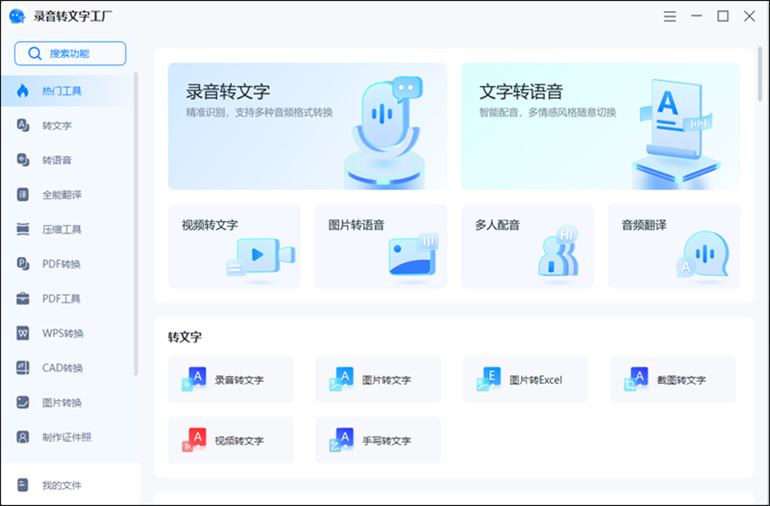Open the 多人配音 tool card

click(x=527, y=246)
